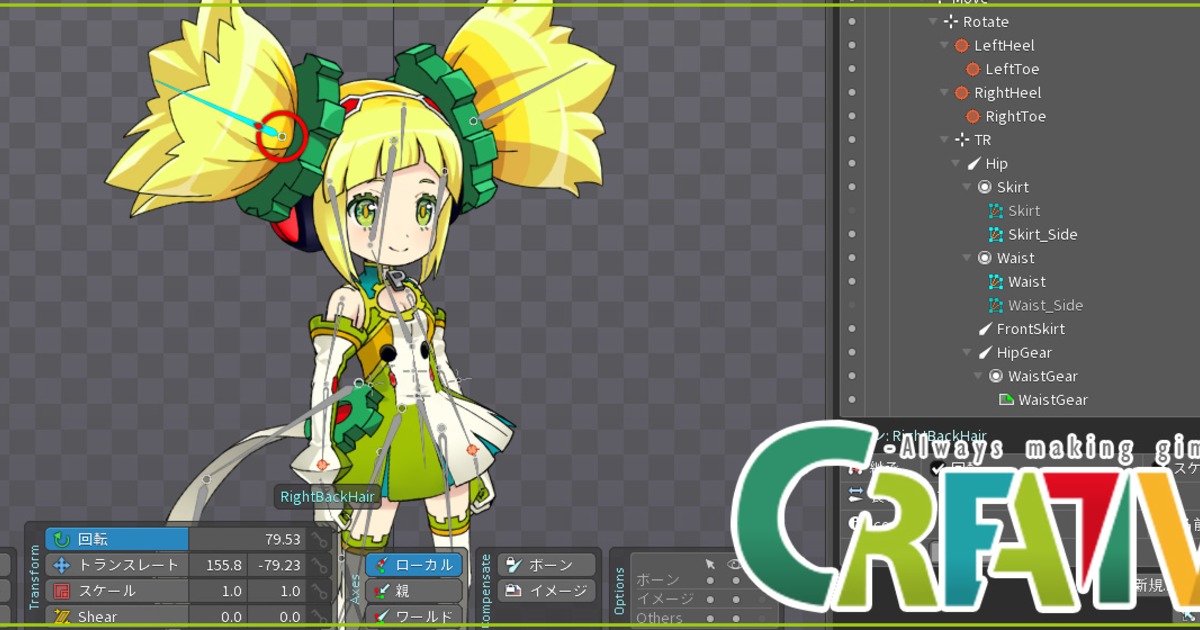Select the RightHeel item in the tree
Viewport: 1200px width, 630px height.
[x=1007, y=93]
